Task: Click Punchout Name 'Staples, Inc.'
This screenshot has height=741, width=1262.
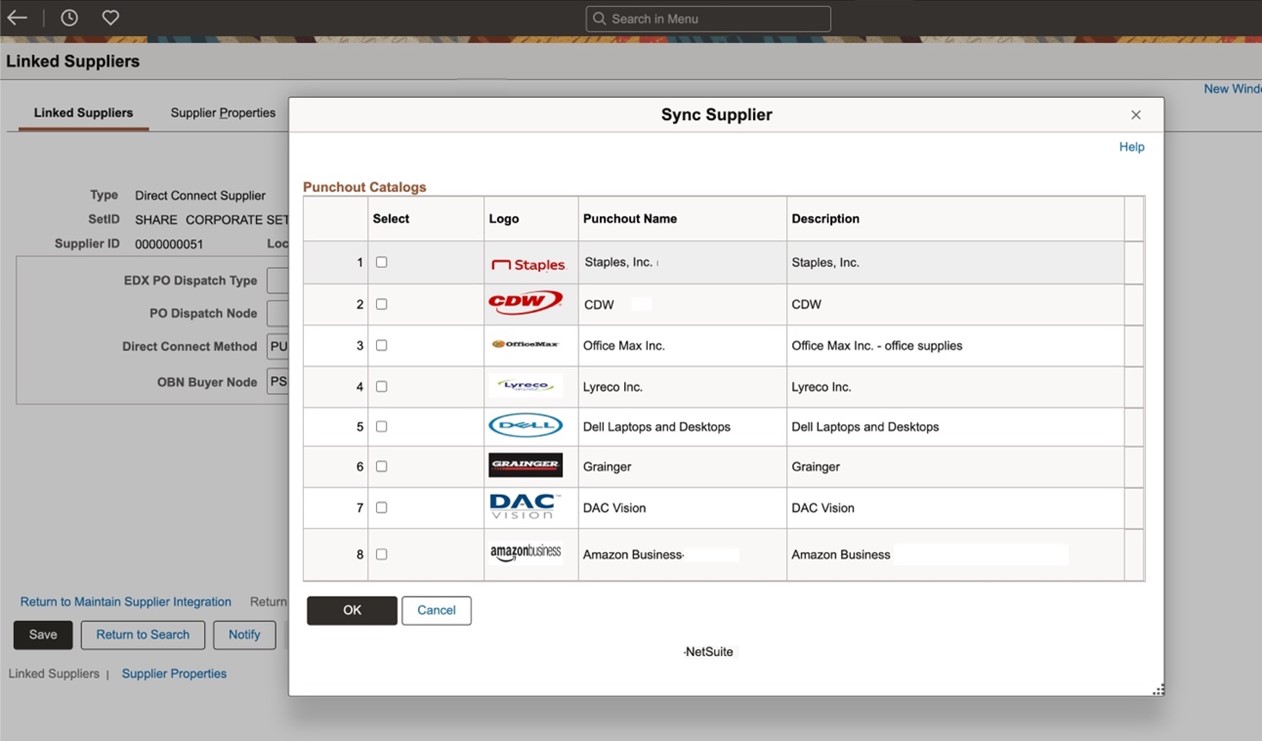Action: 618,262
